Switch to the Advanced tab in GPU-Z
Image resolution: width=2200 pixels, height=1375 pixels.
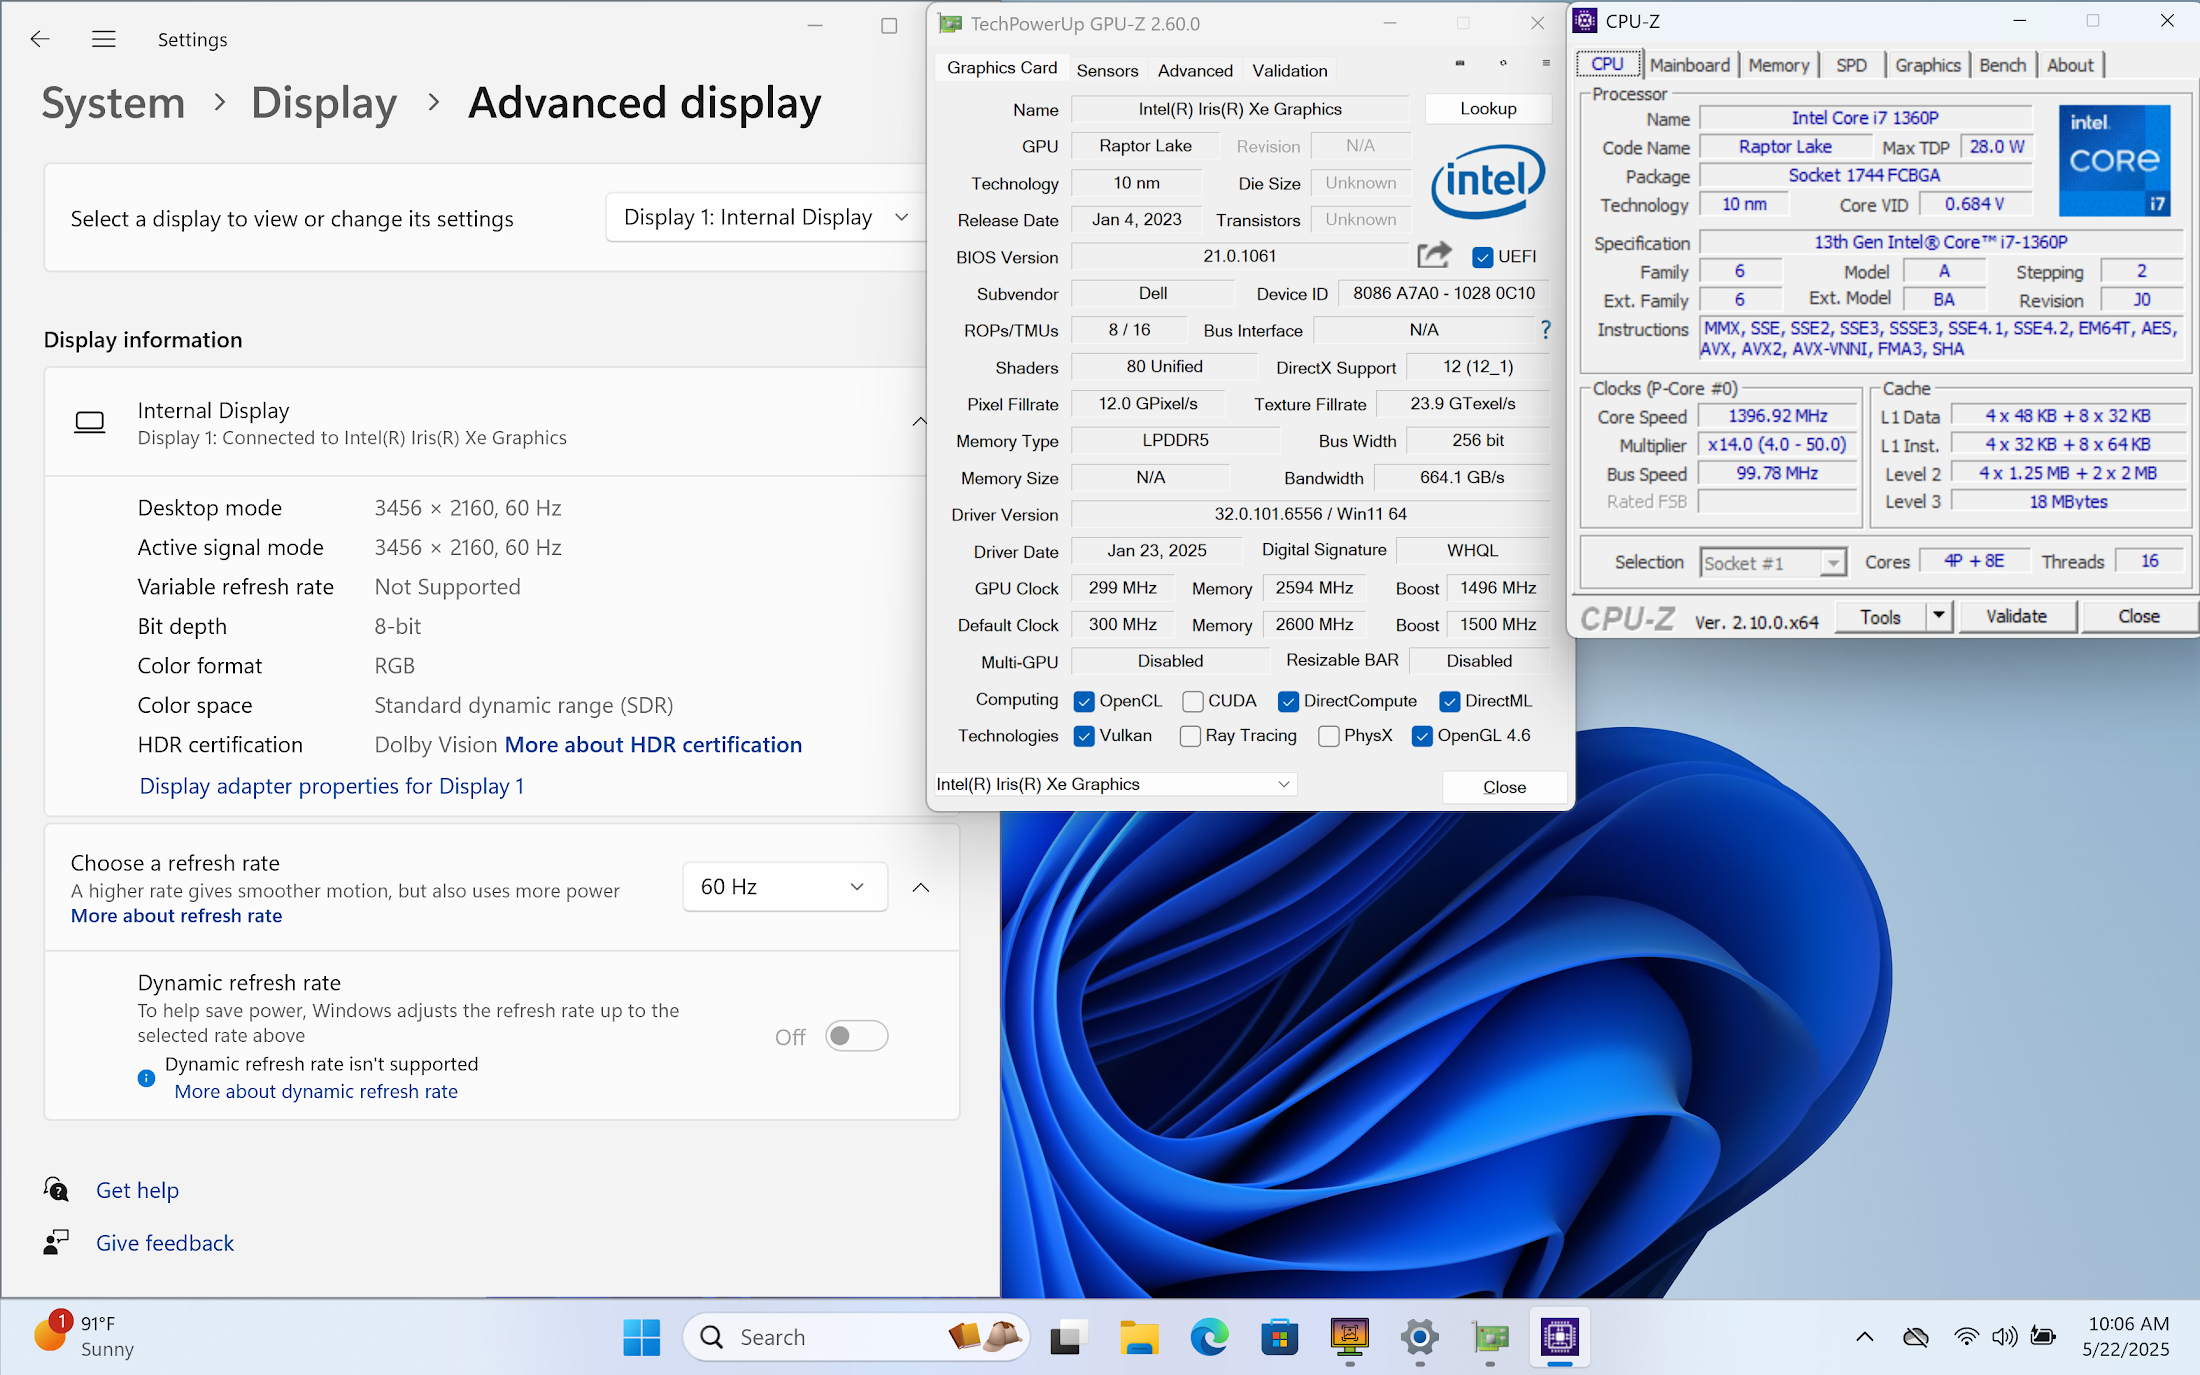point(1195,70)
